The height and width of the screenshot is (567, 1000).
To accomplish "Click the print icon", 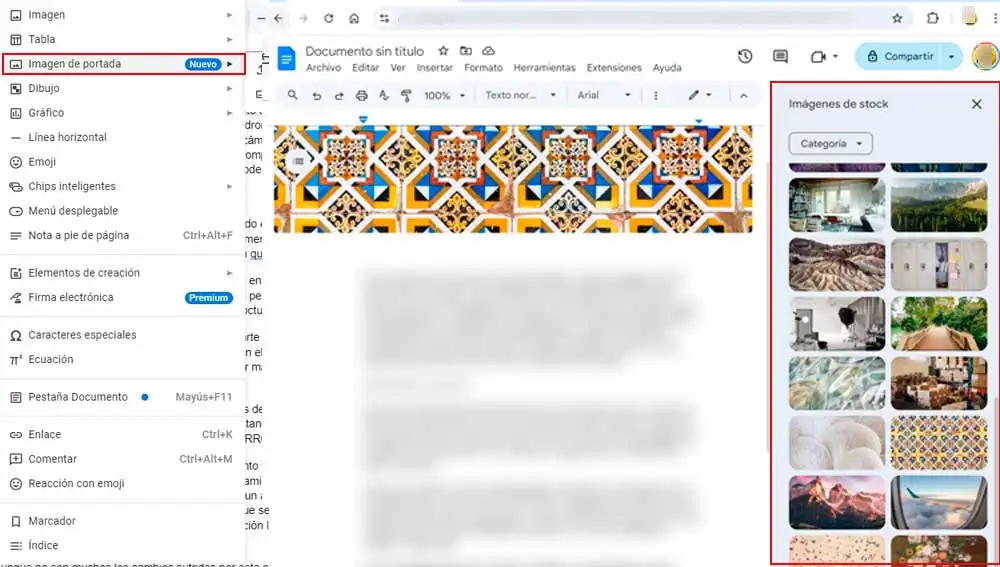I will (362, 96).
